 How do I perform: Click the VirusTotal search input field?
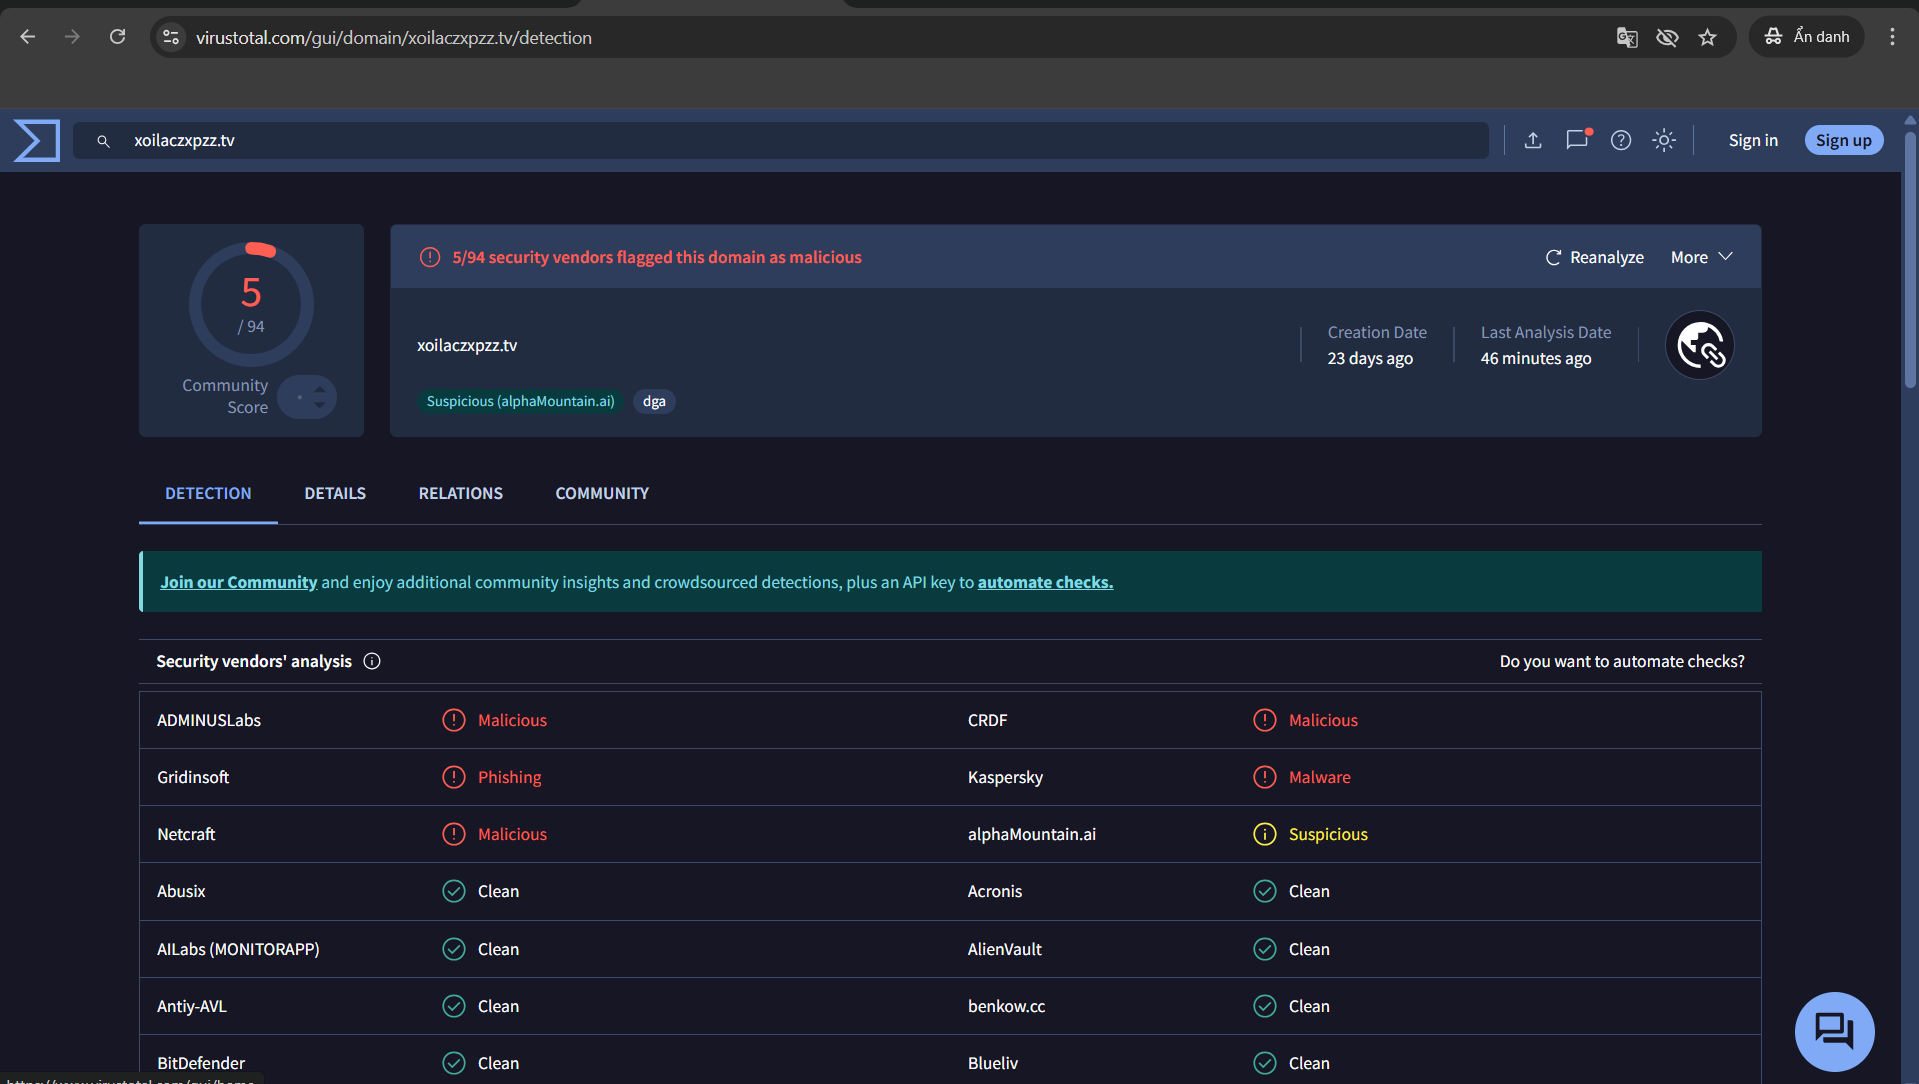pos(781,140)
